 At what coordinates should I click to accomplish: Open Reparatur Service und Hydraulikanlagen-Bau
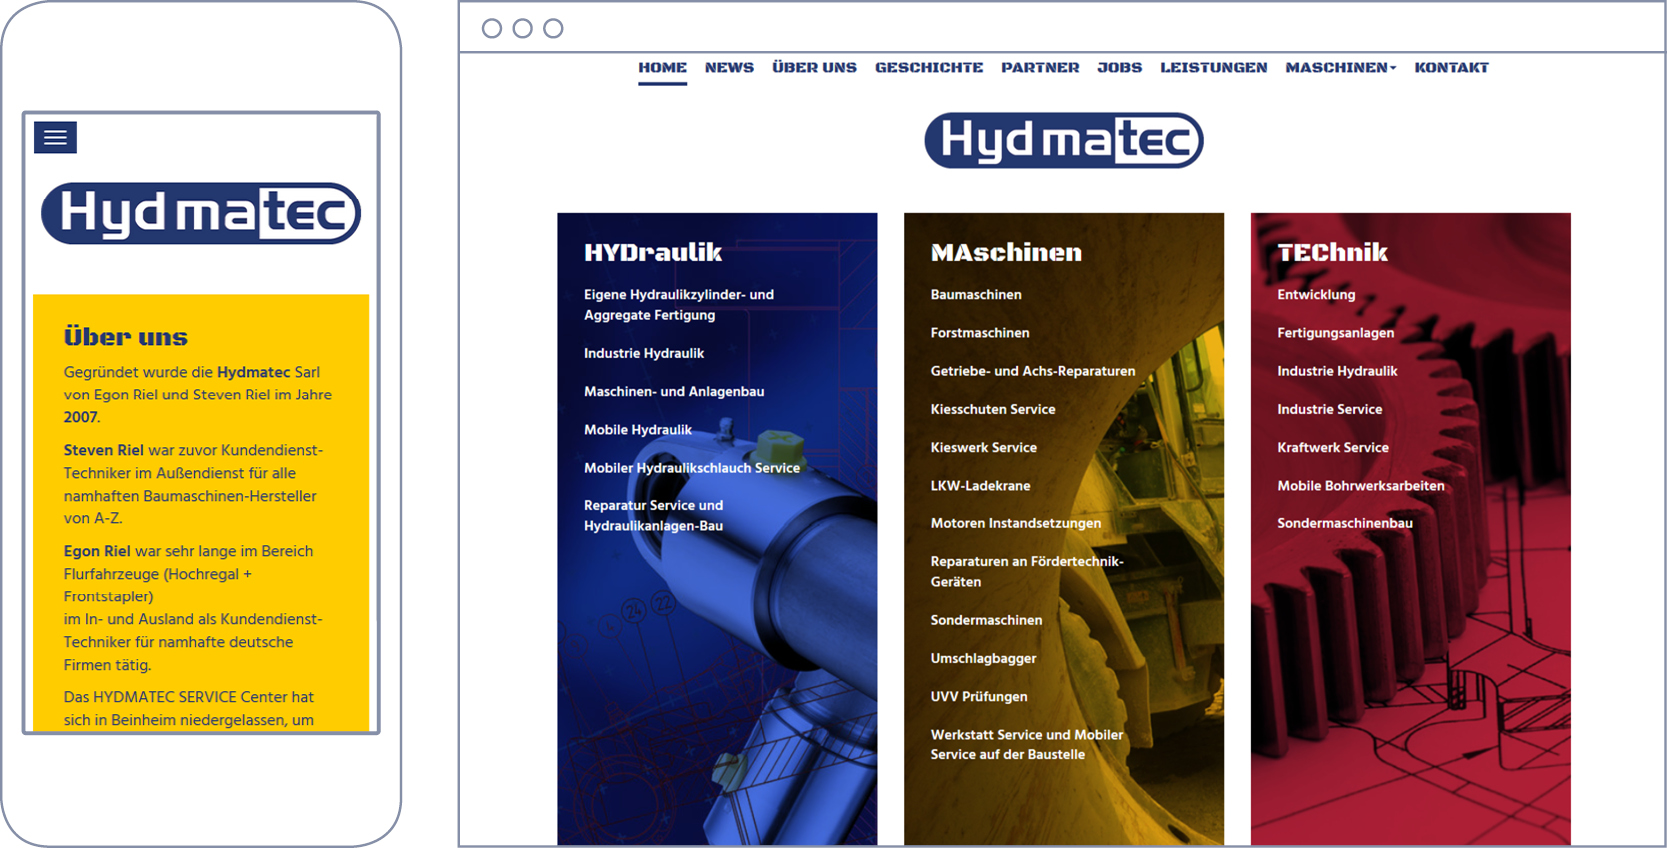click(x=653, y=516)
